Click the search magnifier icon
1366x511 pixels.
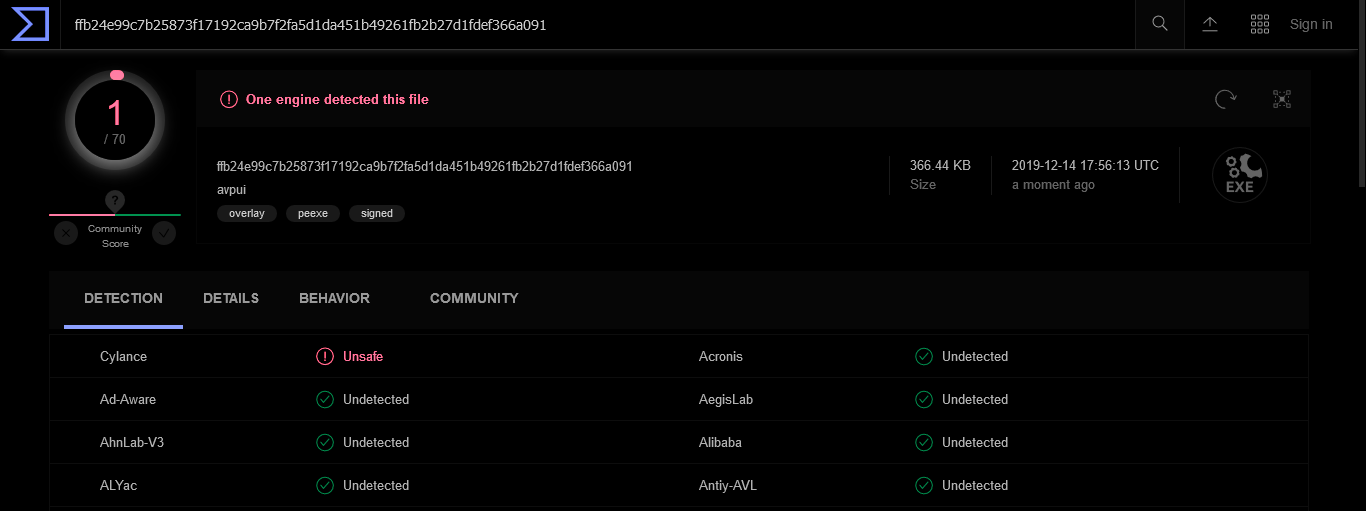tap(1160, 24)
